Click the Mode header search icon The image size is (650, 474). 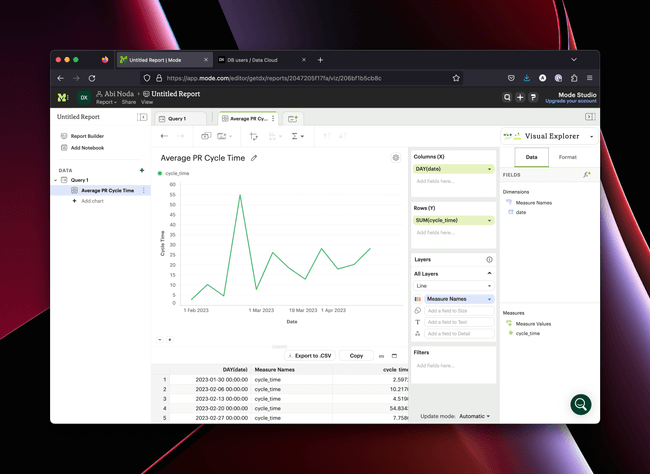pyautogui.click(x=507, y=97)
